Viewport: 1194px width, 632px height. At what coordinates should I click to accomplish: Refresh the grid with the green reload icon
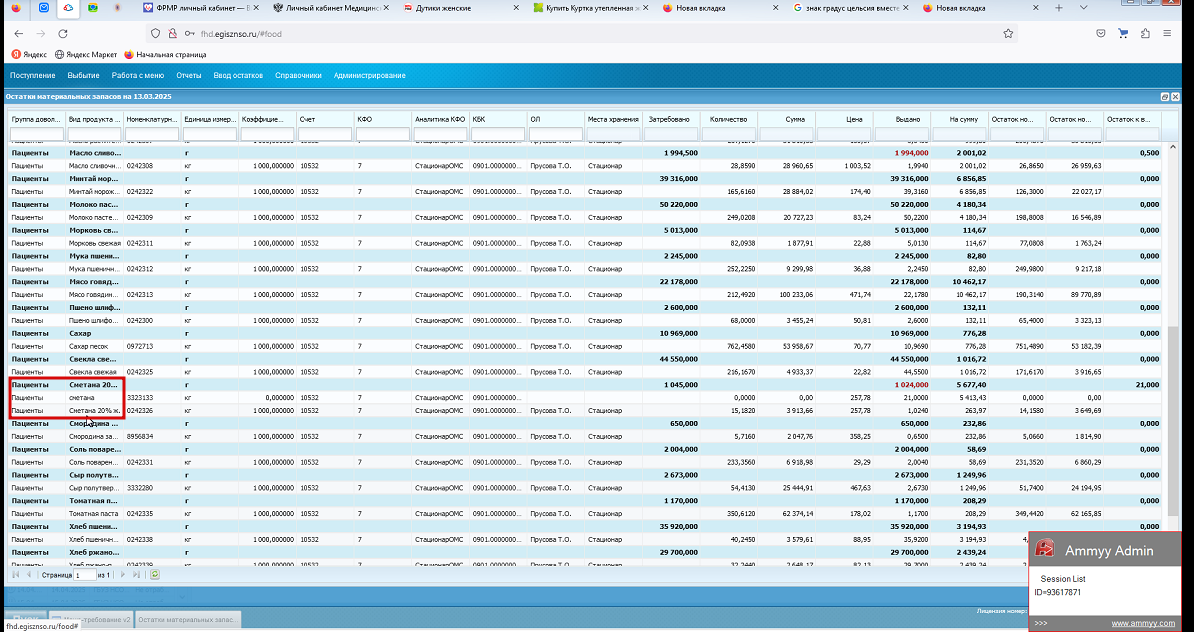click(x=155, y=575)
